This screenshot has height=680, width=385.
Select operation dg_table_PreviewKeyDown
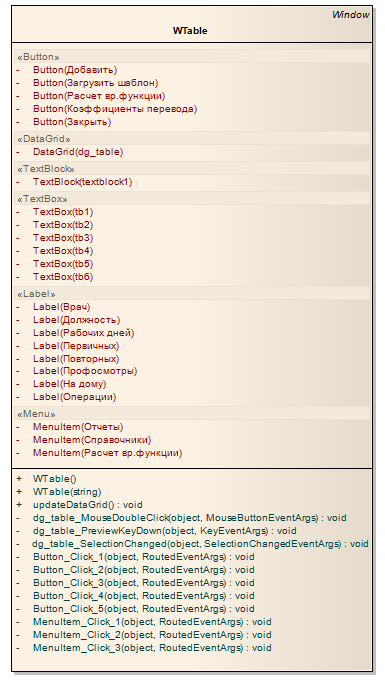coord(165,531)
